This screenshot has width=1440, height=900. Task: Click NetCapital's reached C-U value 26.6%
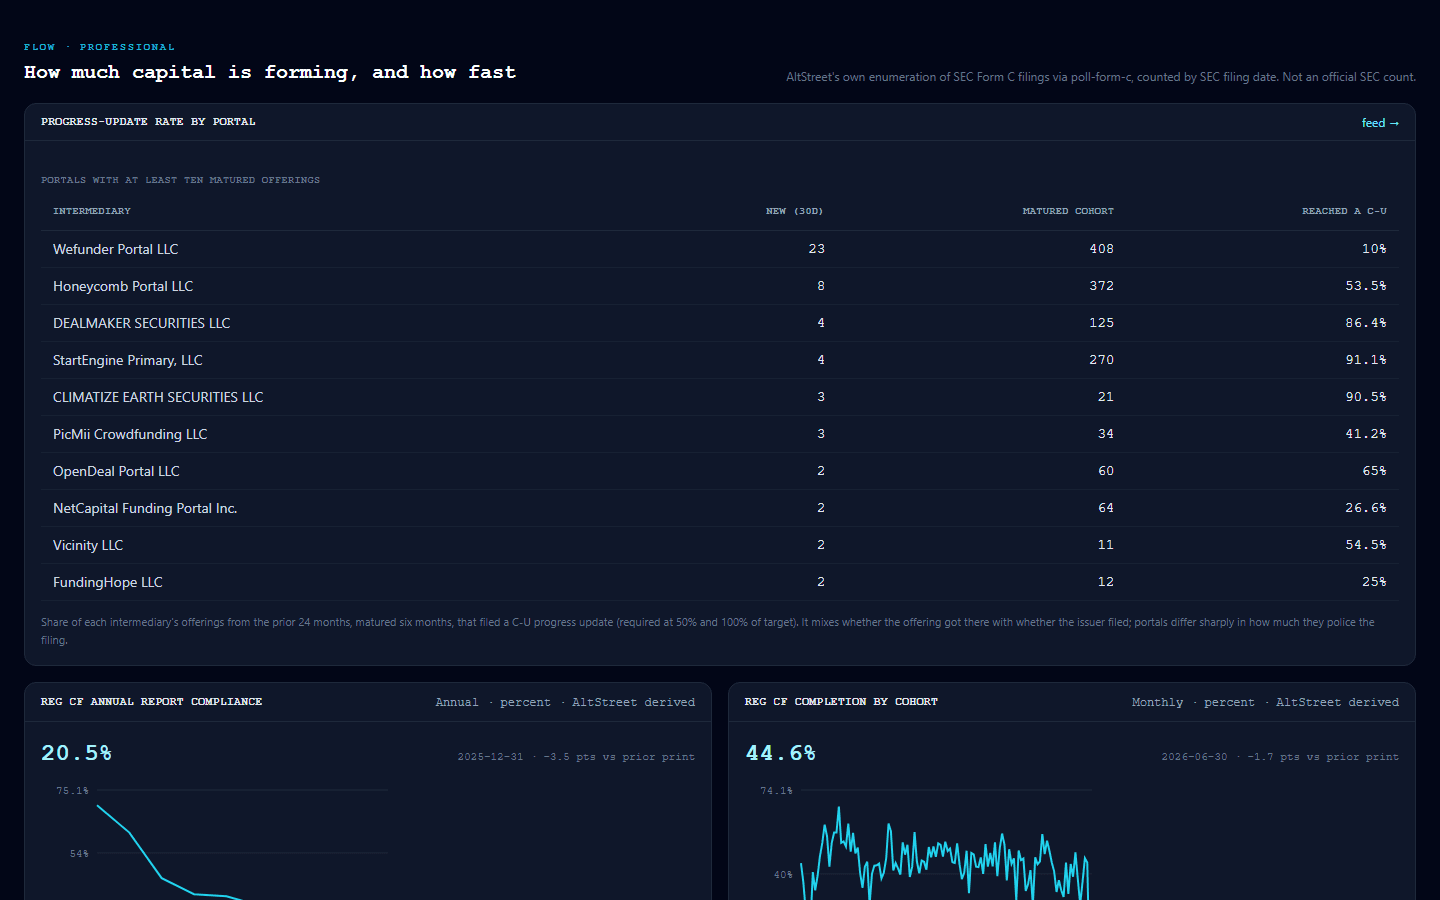tap(1365, 508)
